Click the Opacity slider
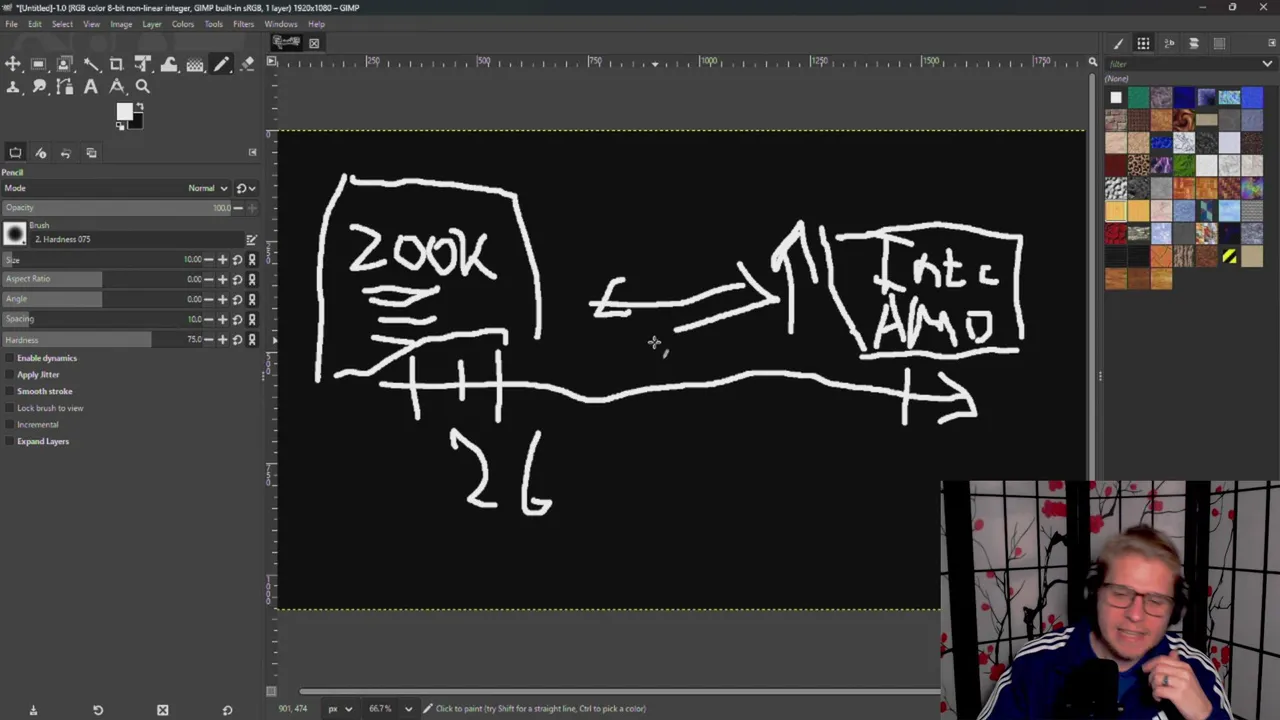The height and width of the screenshot is (720, 1280). click(117, 208)
